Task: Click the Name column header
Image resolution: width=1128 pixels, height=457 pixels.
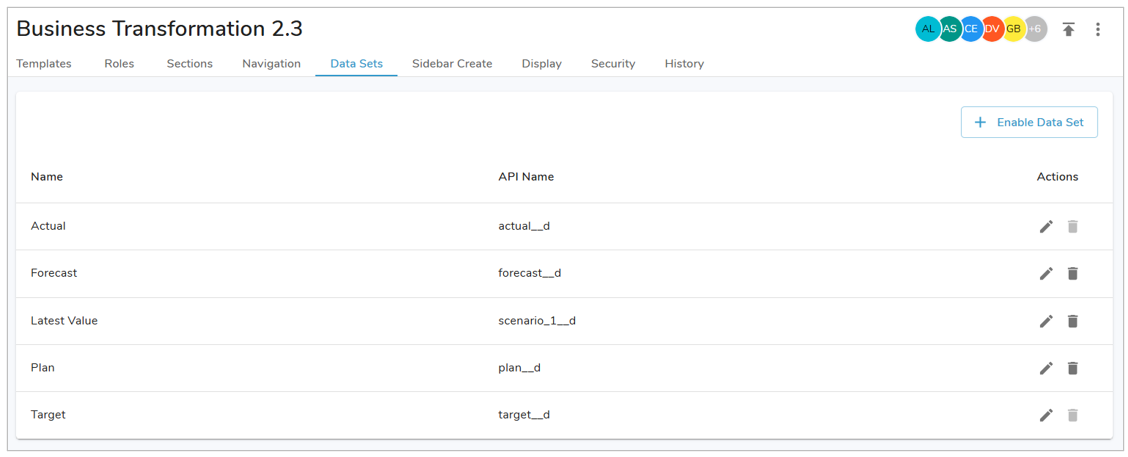Action: pos(47,177)
